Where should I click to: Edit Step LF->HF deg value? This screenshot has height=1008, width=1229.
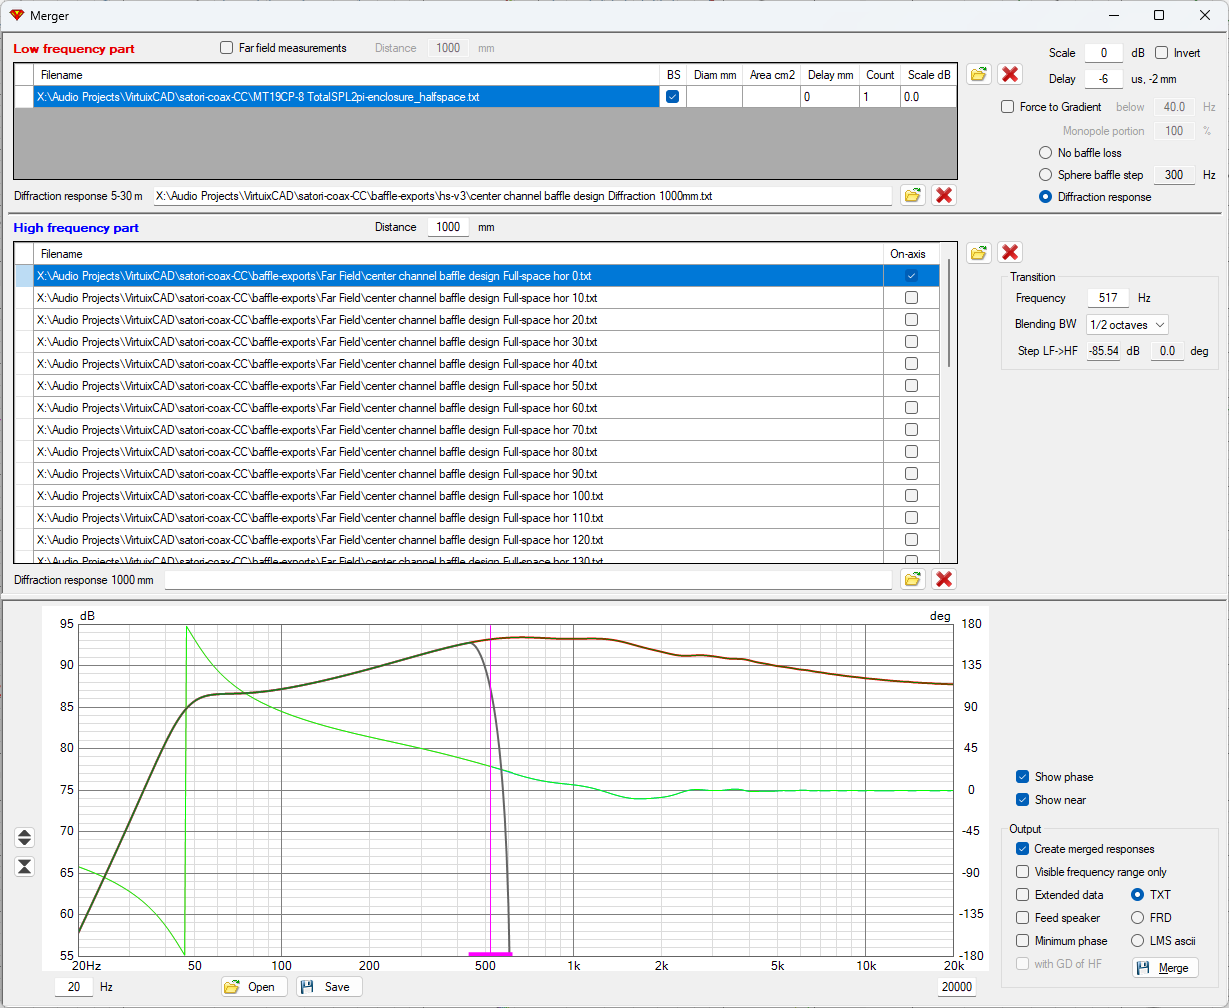[x=1167, y=351]
